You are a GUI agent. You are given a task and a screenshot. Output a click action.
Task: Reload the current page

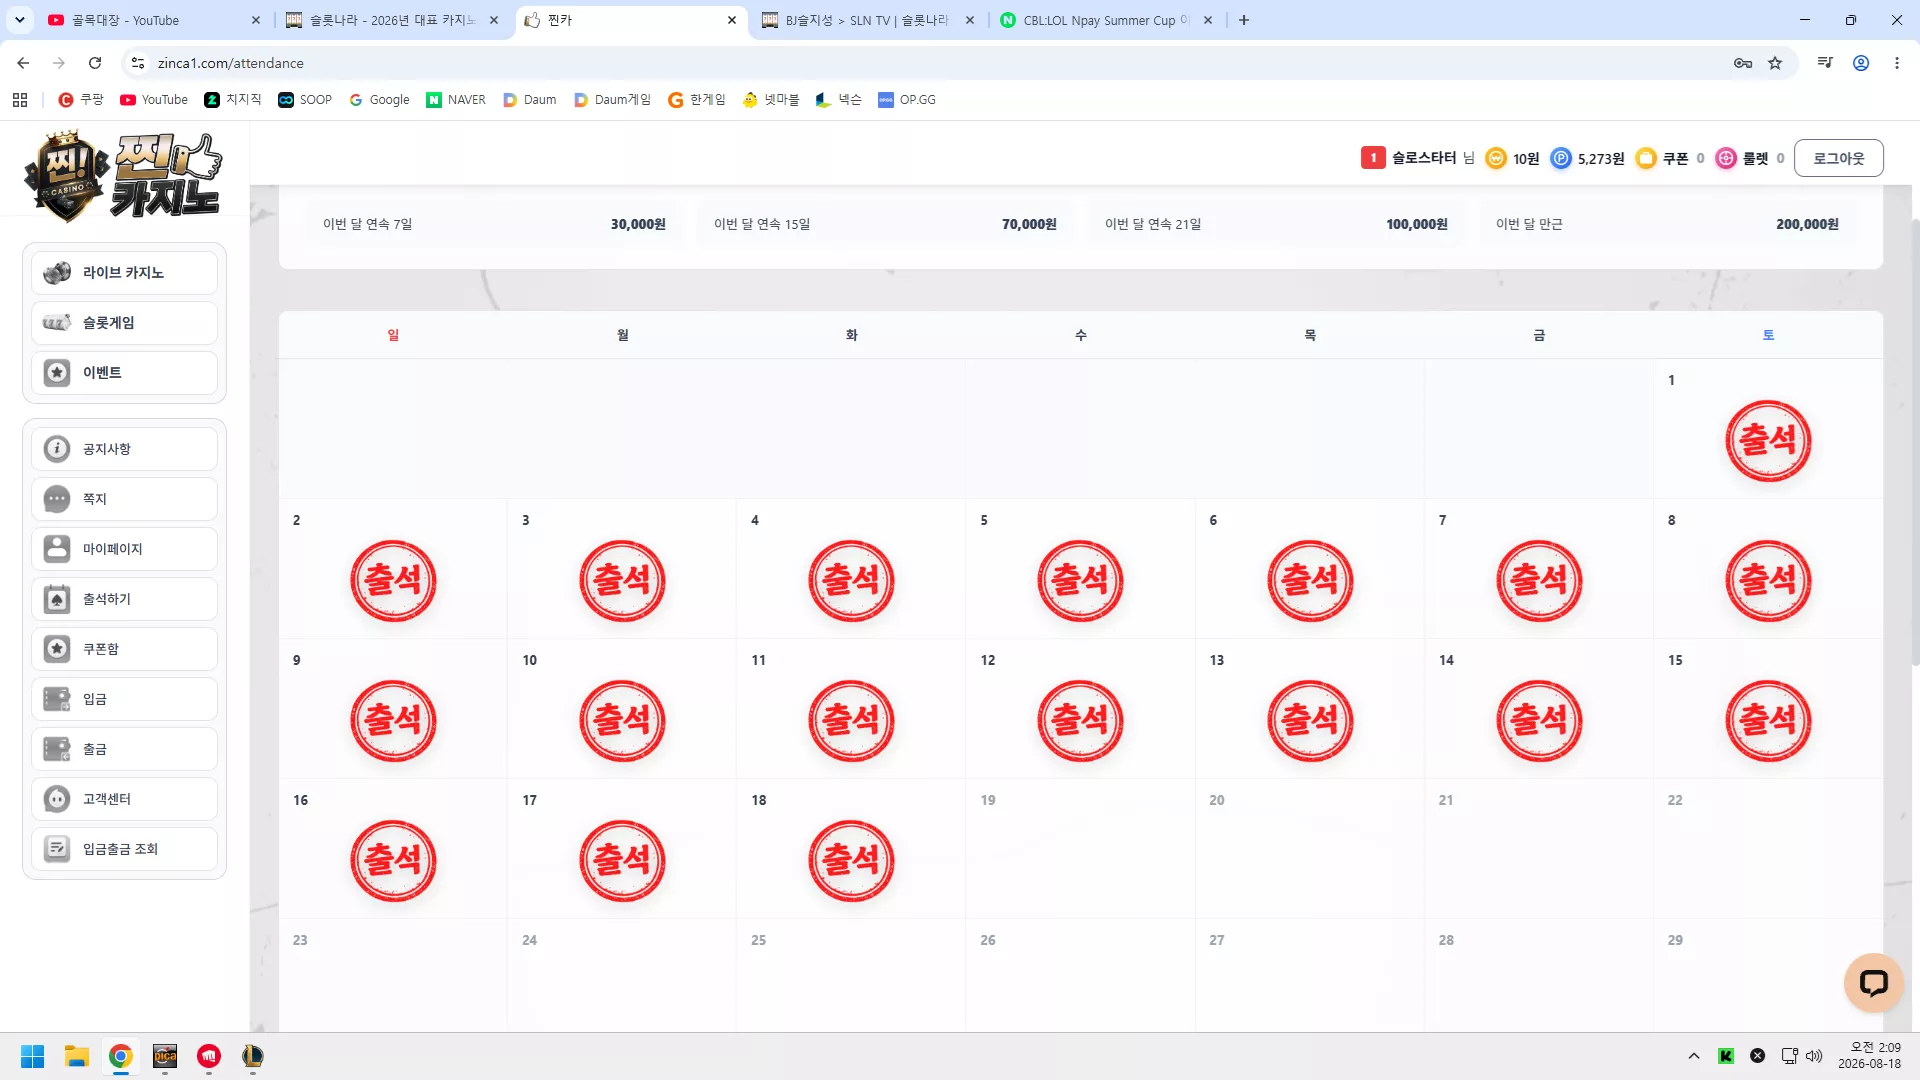(95, 63)
